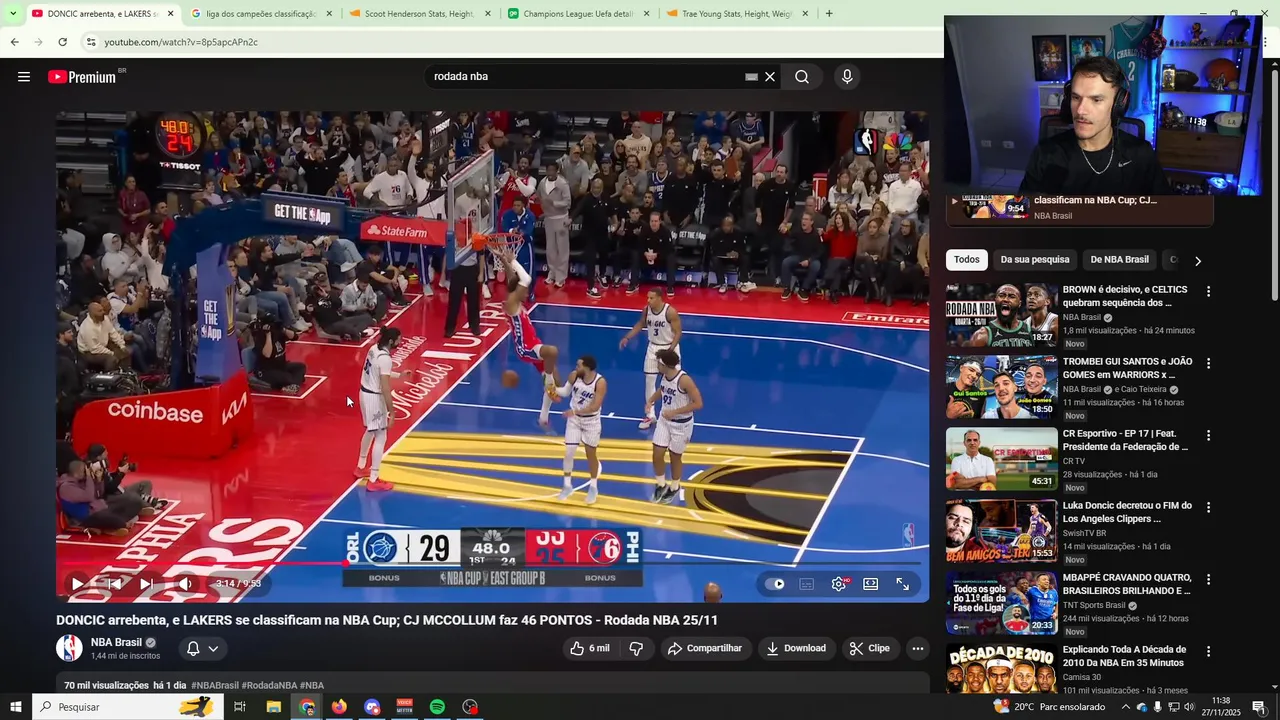
Task: Open the Windows Start menu
Action: tap(16, 707)
